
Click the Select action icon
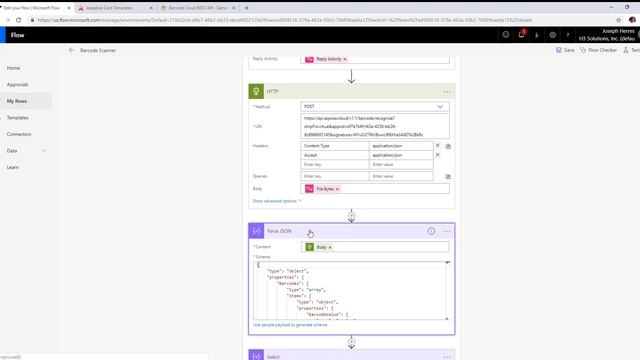[x=256, y=356]
